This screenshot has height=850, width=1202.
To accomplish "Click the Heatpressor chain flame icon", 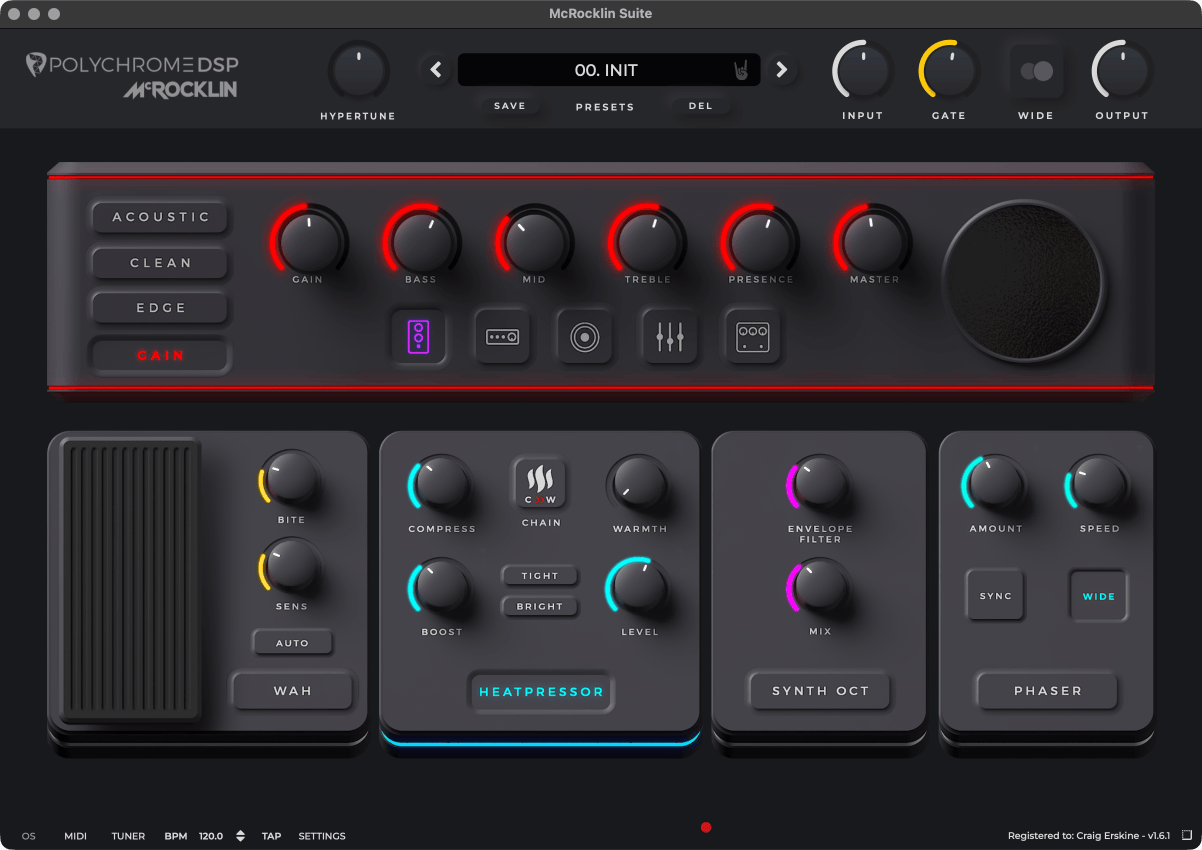I will pyautogui.click(x=541, y=484).
